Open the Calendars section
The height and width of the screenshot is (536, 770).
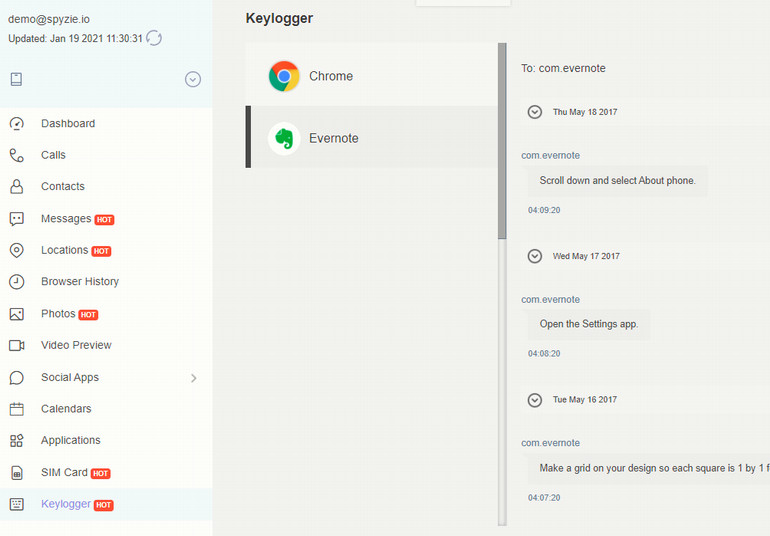[x=66, y=409]
